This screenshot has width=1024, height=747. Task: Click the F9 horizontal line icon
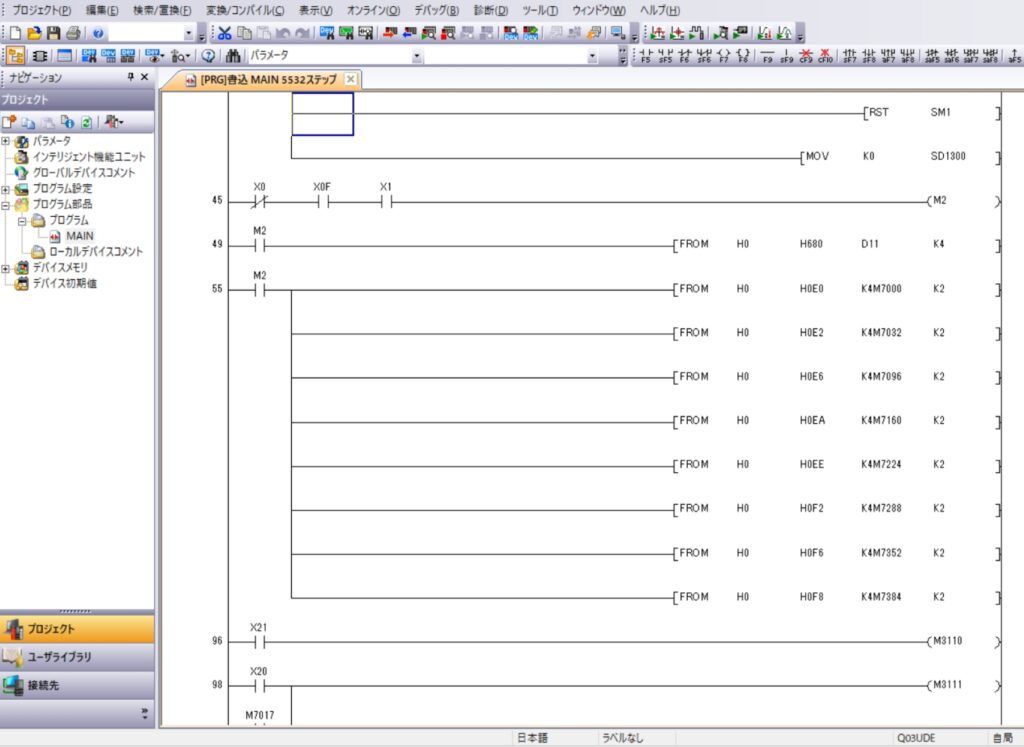(x=767, y=56)
